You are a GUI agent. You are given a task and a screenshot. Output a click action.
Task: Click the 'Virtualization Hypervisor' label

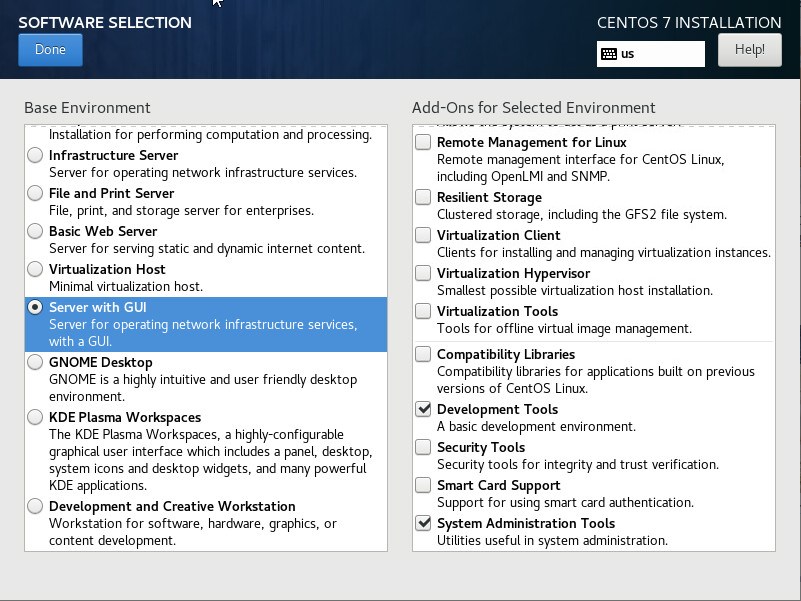tap(513, 273)
